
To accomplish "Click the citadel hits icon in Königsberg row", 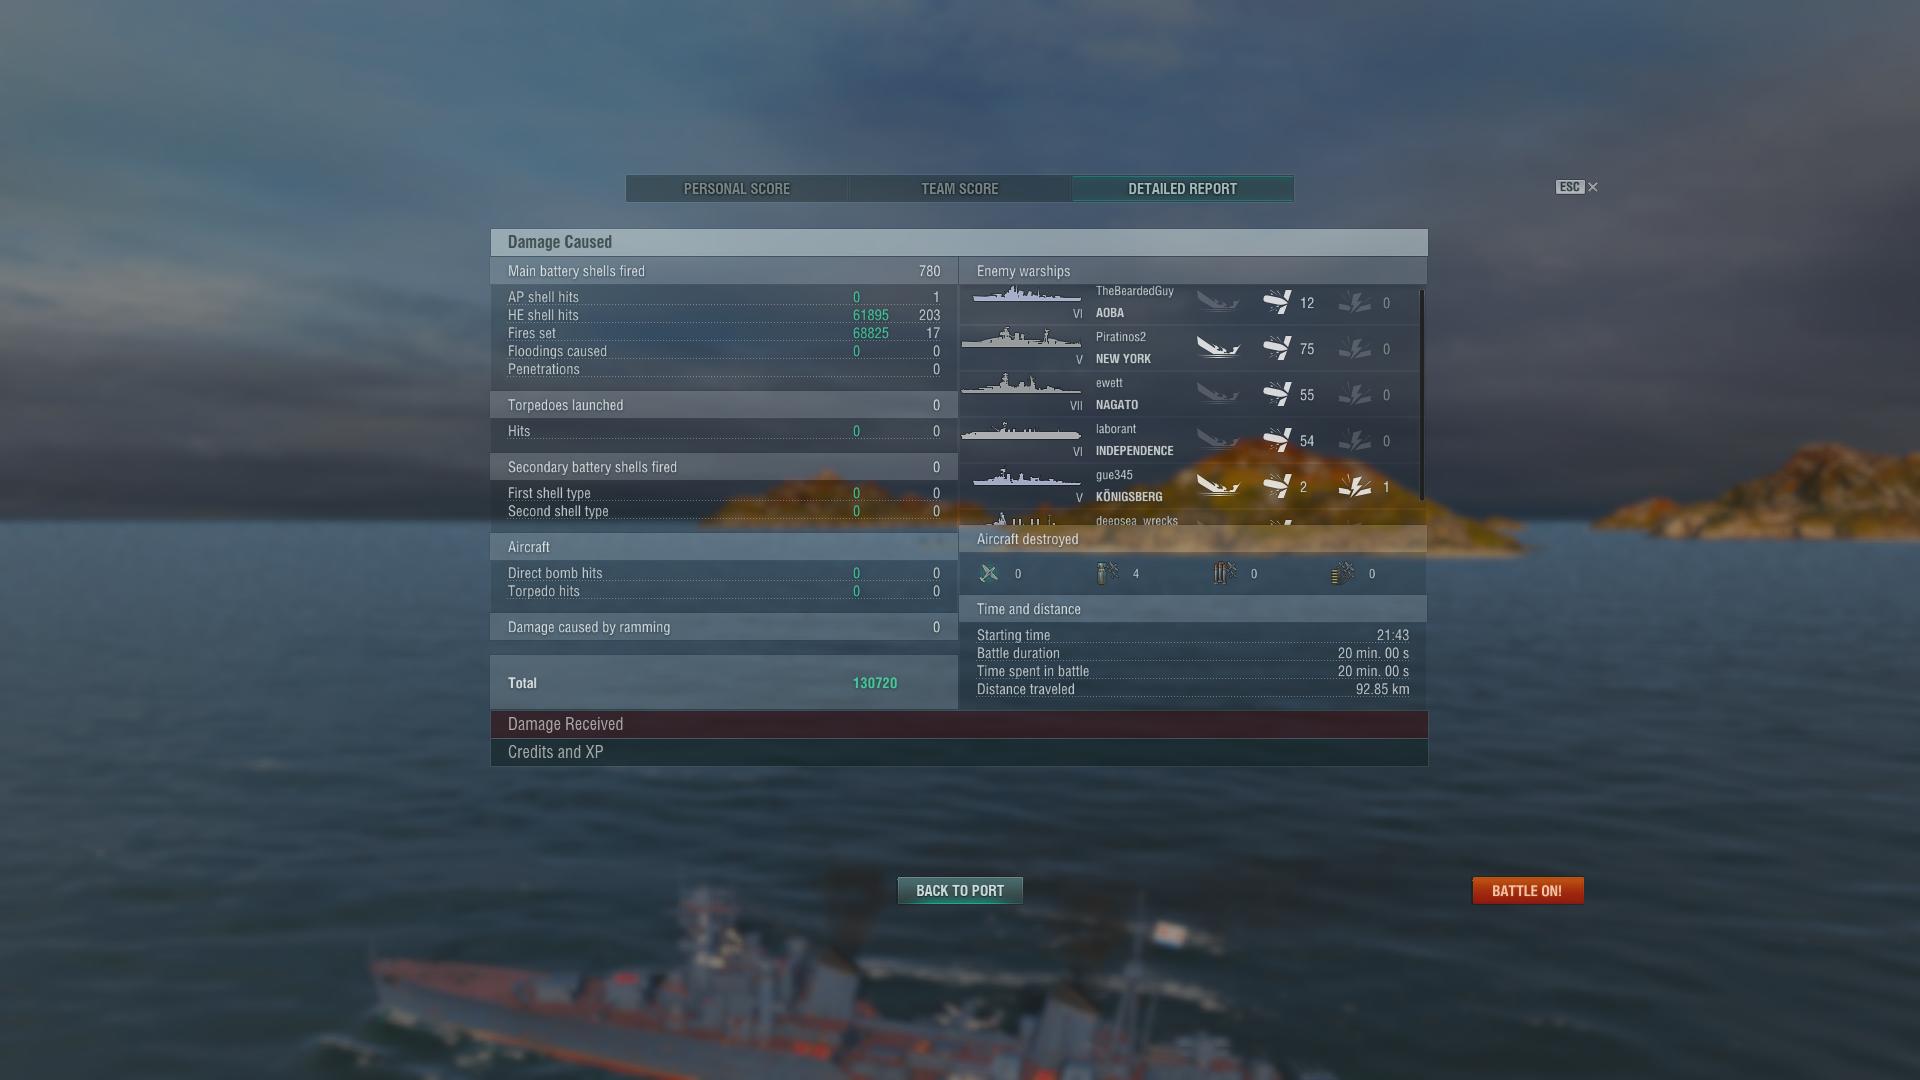I will 1355,487.
